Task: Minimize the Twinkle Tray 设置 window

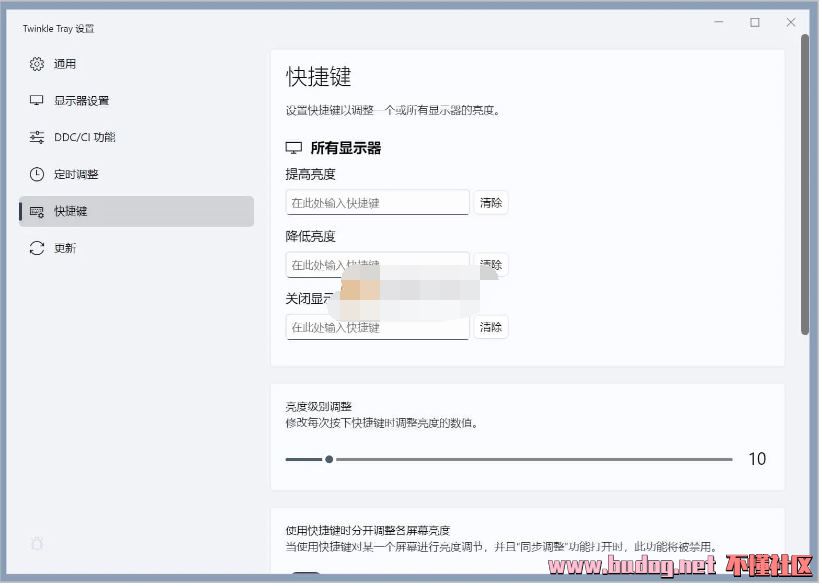Action: [x=718, y=22]
